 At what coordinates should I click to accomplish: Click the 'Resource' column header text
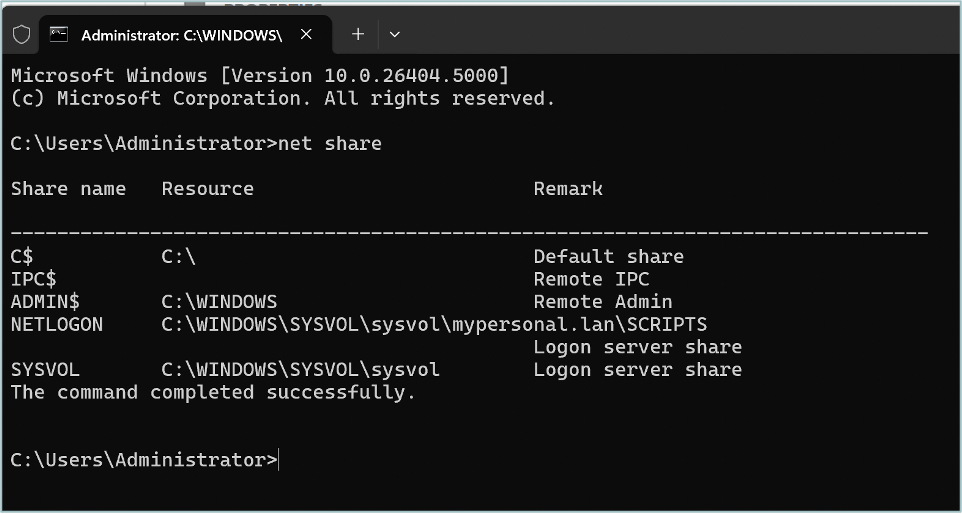pos(207,189)
